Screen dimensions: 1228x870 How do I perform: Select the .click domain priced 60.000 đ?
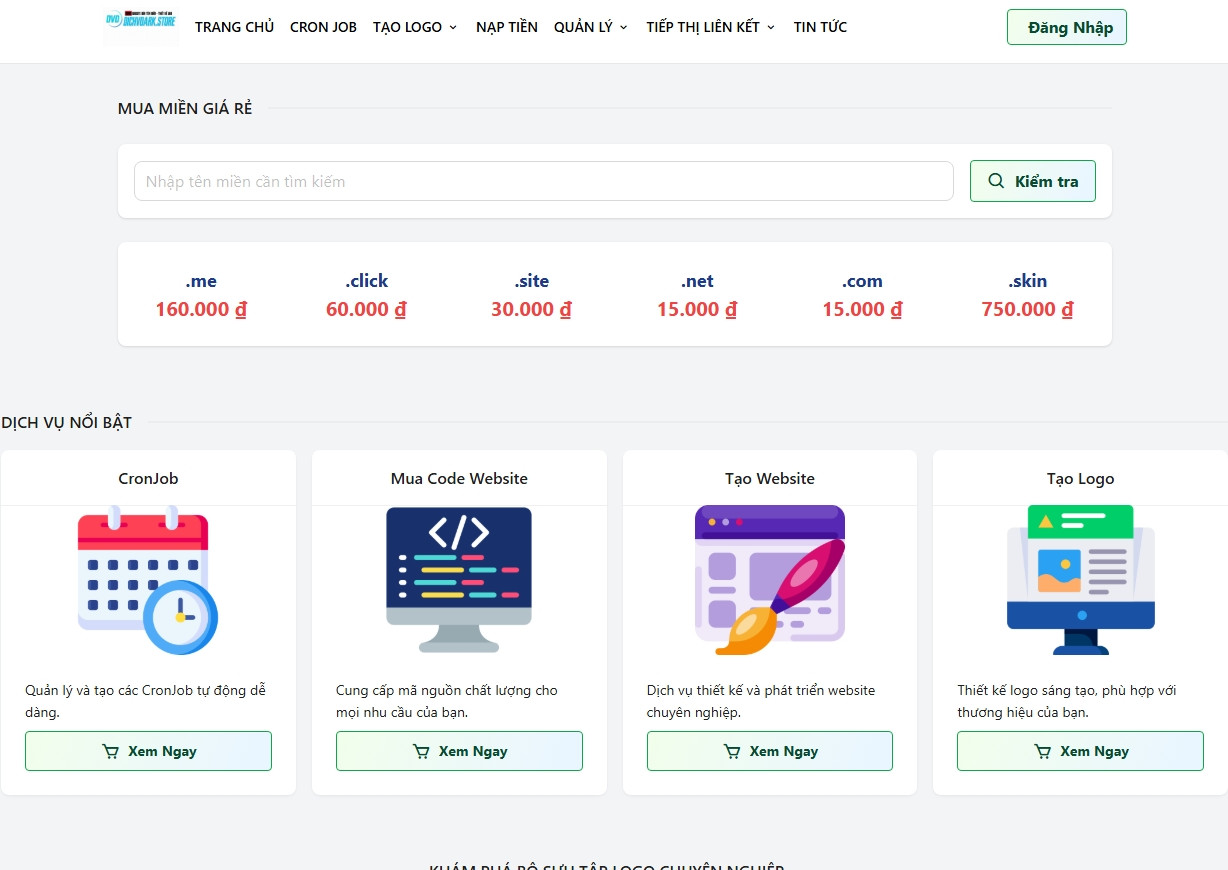coord(366,295)
